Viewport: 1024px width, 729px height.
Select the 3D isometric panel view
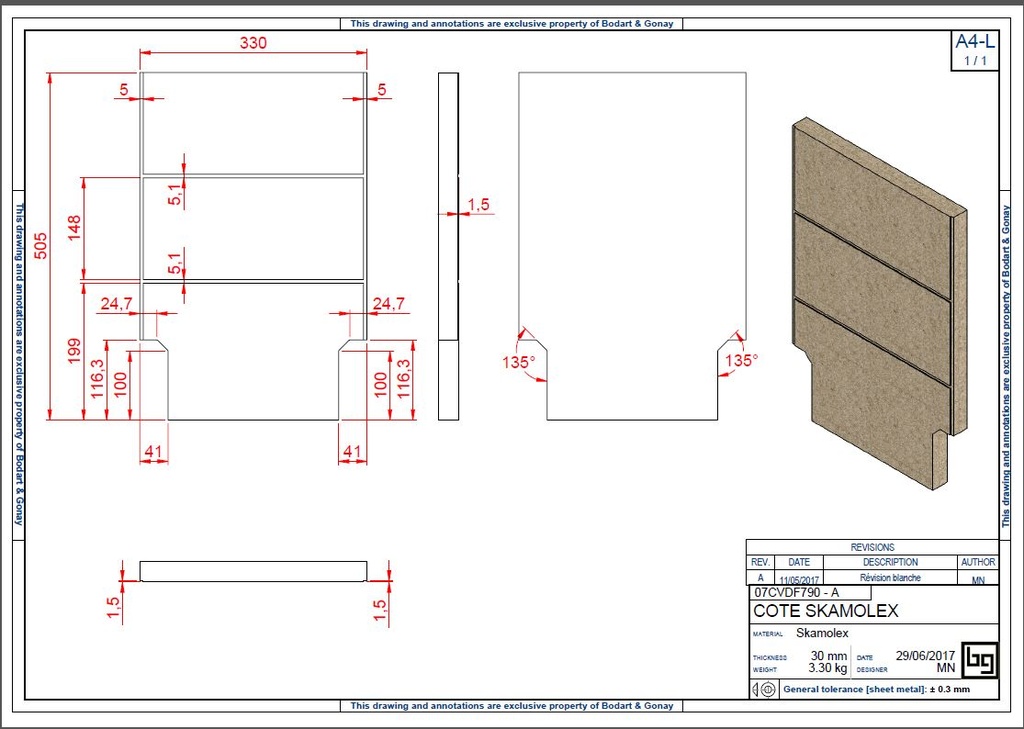tap(880, 300)
